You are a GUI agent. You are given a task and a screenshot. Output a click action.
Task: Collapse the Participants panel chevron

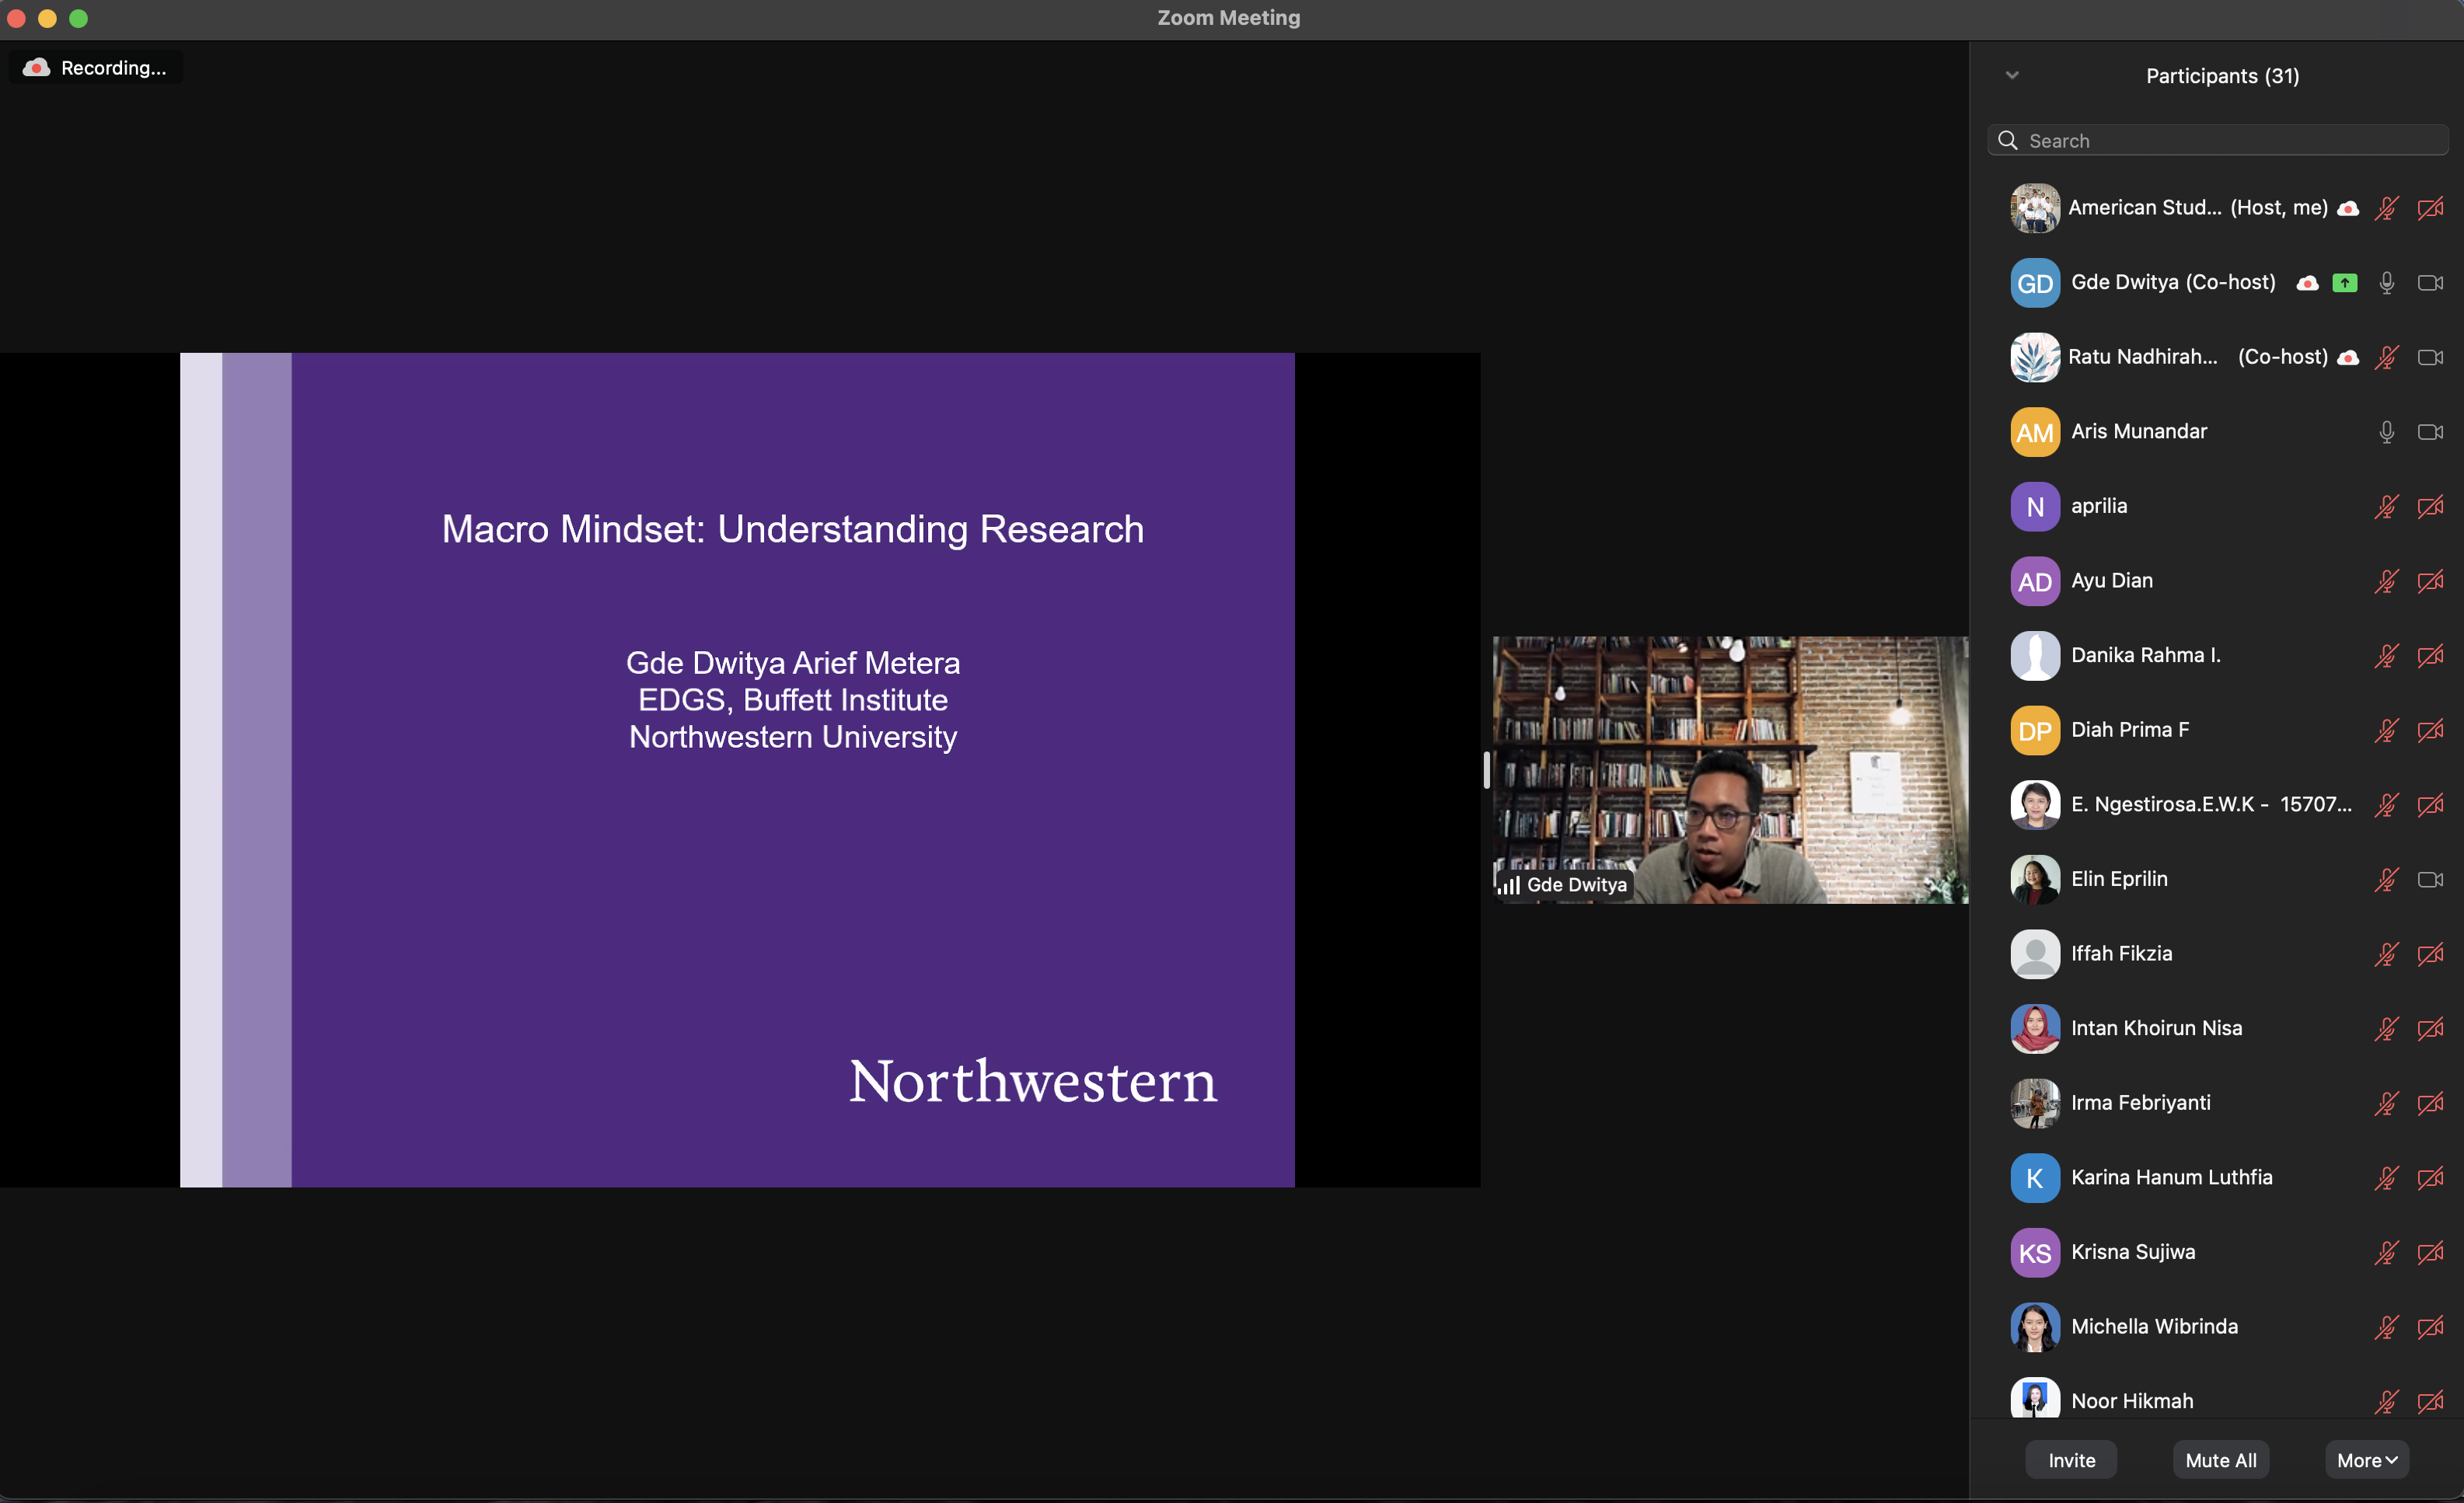click(x=2012, y=75)
